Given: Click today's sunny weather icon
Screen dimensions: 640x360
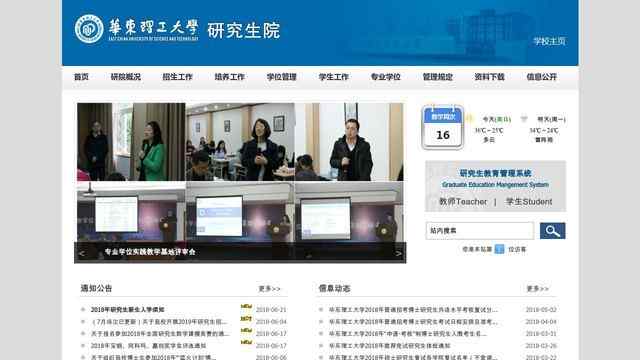Looking at the screenshot, I should point(470,119).
